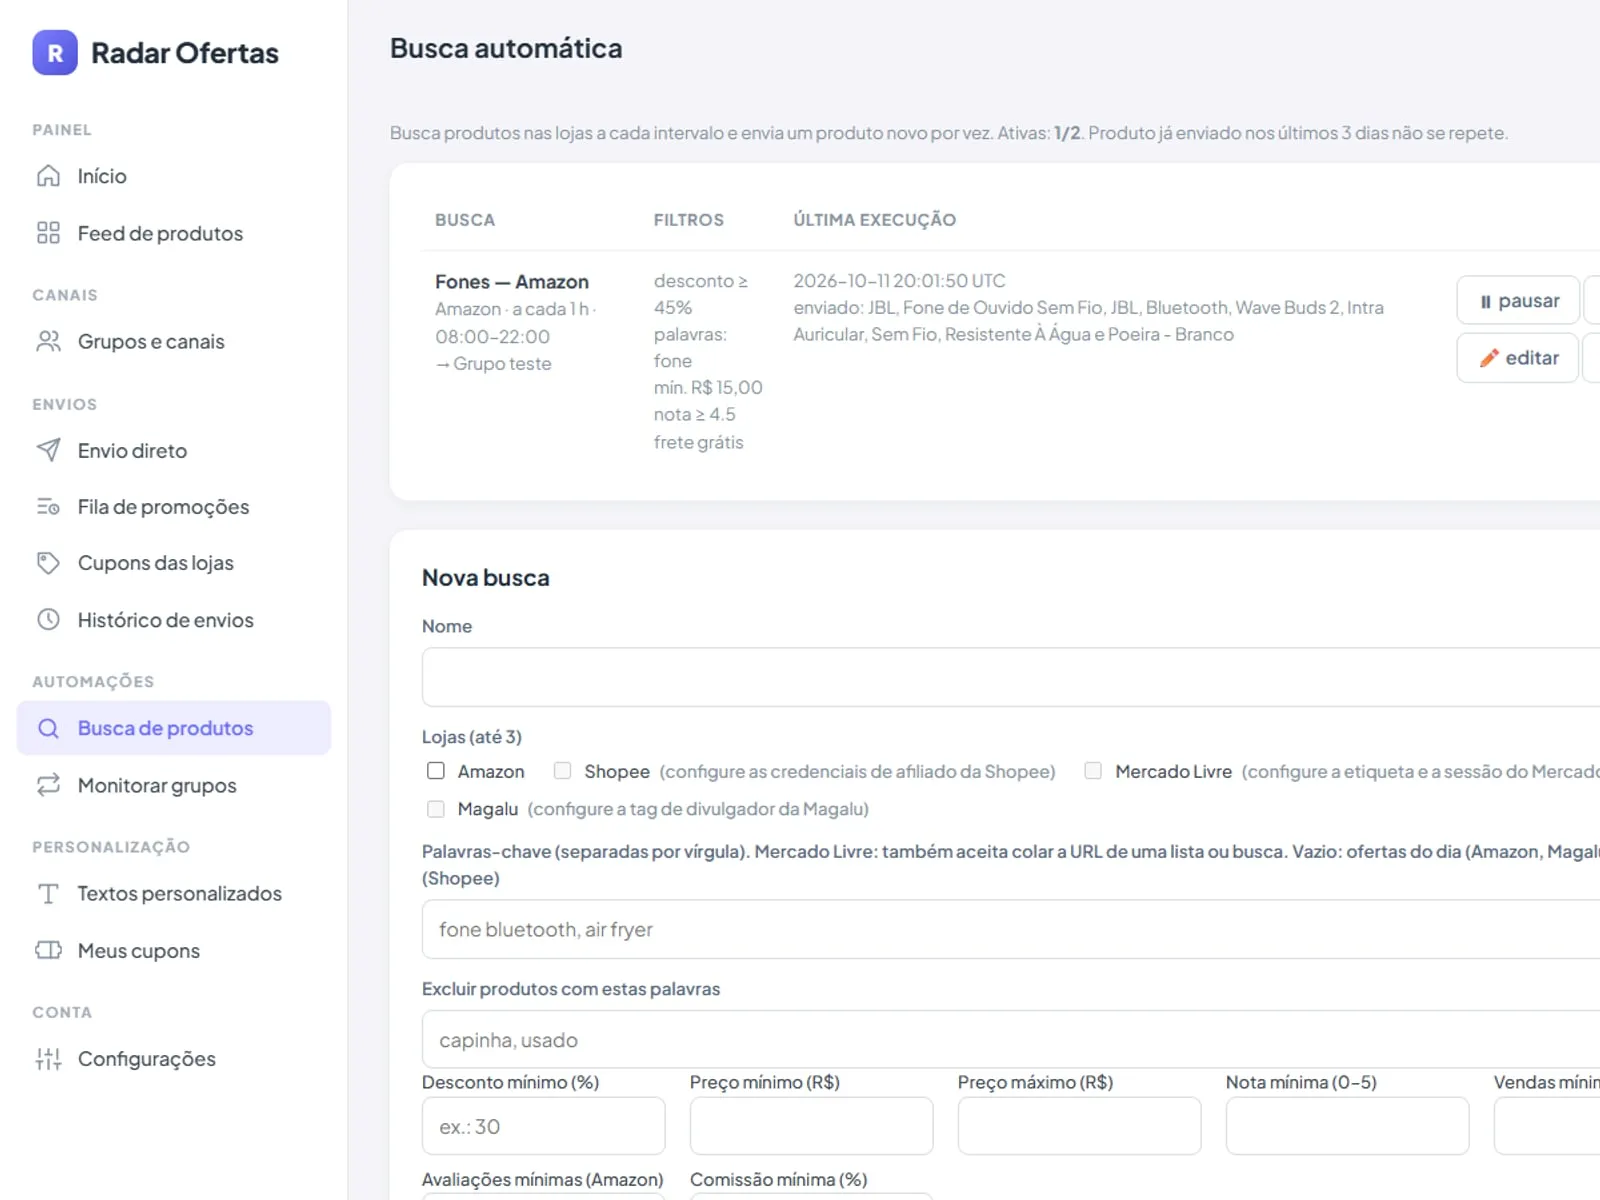The height and width of the screenshot is (1200, 1600).
Task: Click the pencil icon on editar
Action: point(1489,358)
